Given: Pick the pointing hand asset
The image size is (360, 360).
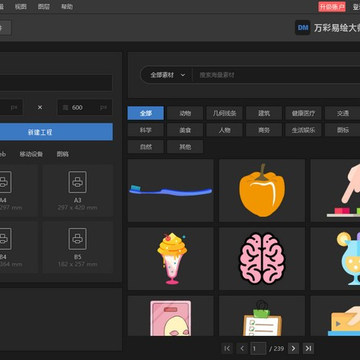Looking at the screenshot, I should [335, 191].
